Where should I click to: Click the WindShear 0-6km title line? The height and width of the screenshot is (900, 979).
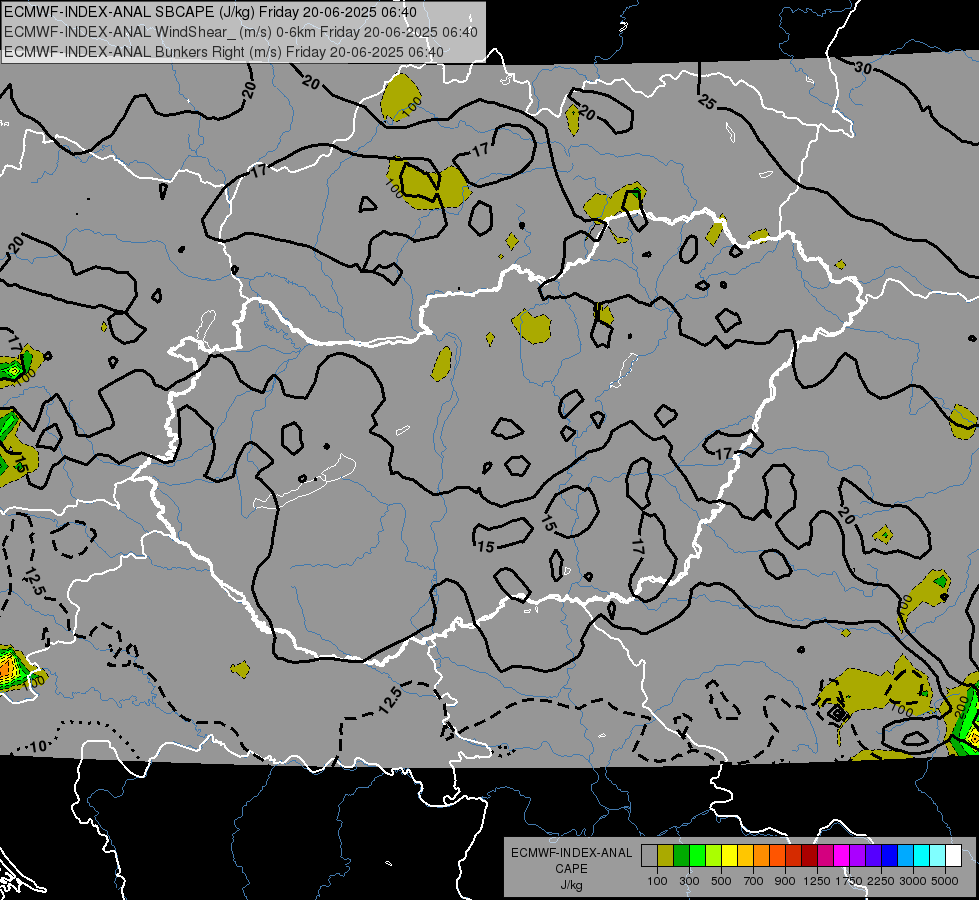pyautogui.click(x=240, y=32)
